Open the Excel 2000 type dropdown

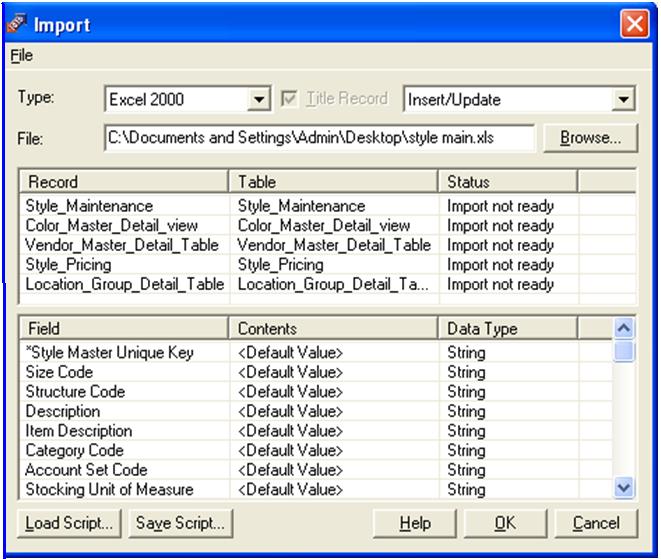tap(259, 99)
